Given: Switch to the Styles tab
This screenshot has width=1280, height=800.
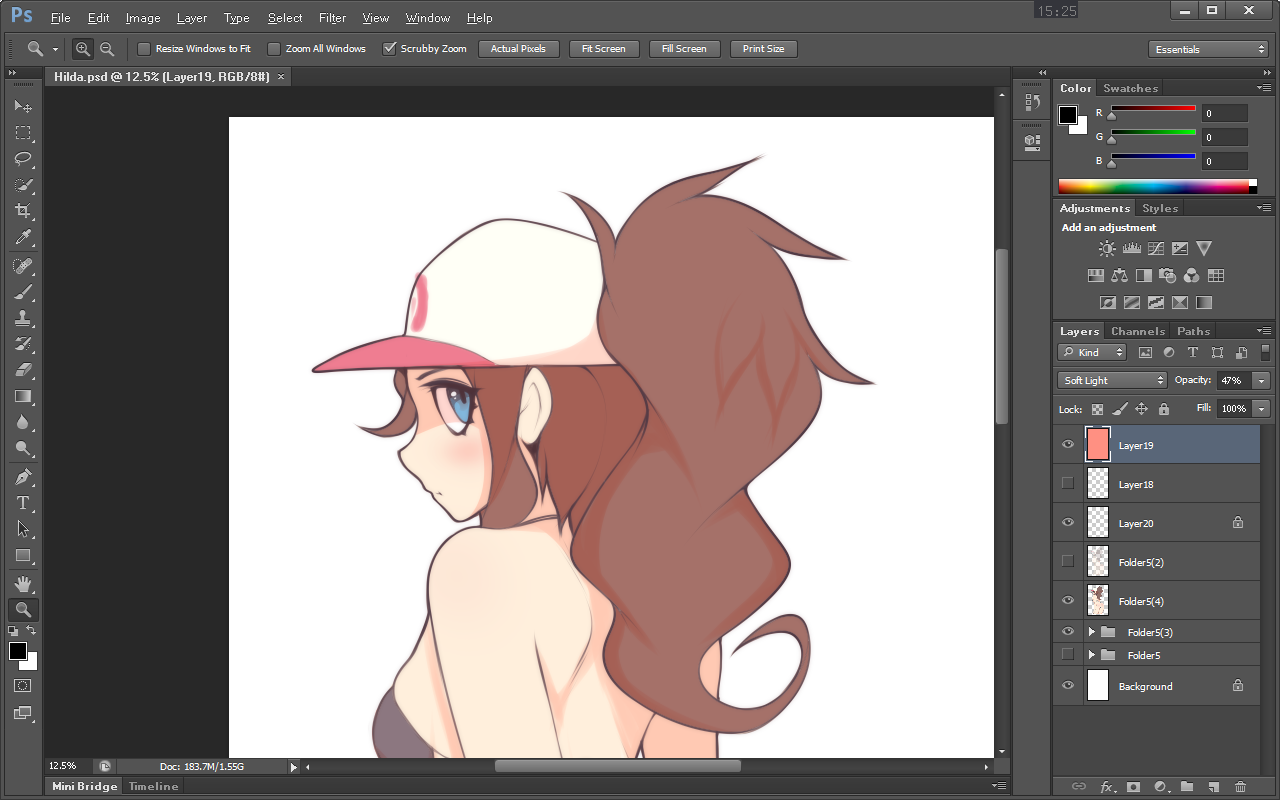Looking at the screenshot, I should (x=1160, y=208).
